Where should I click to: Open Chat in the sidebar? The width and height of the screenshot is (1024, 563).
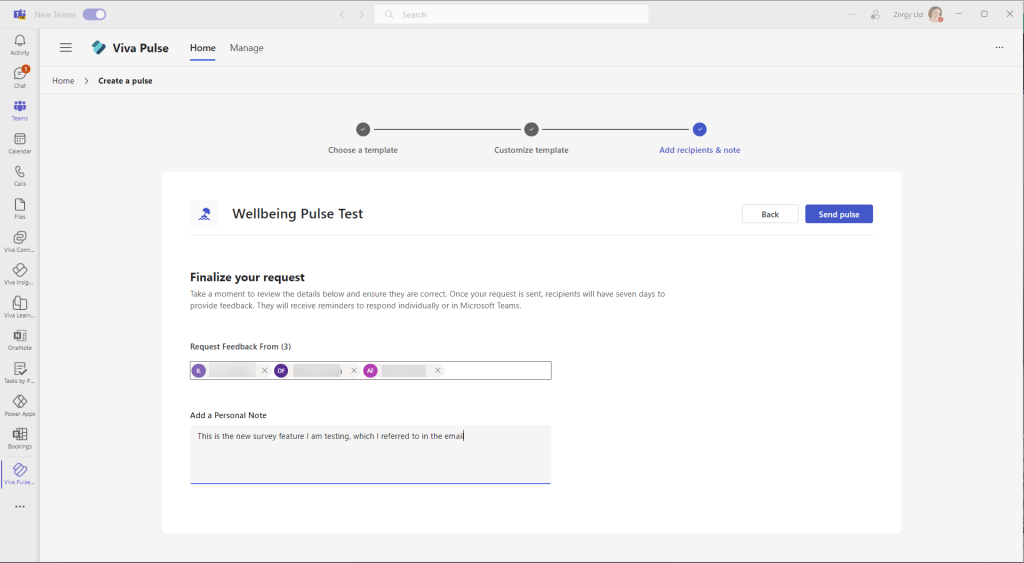(x=20, y=77)
